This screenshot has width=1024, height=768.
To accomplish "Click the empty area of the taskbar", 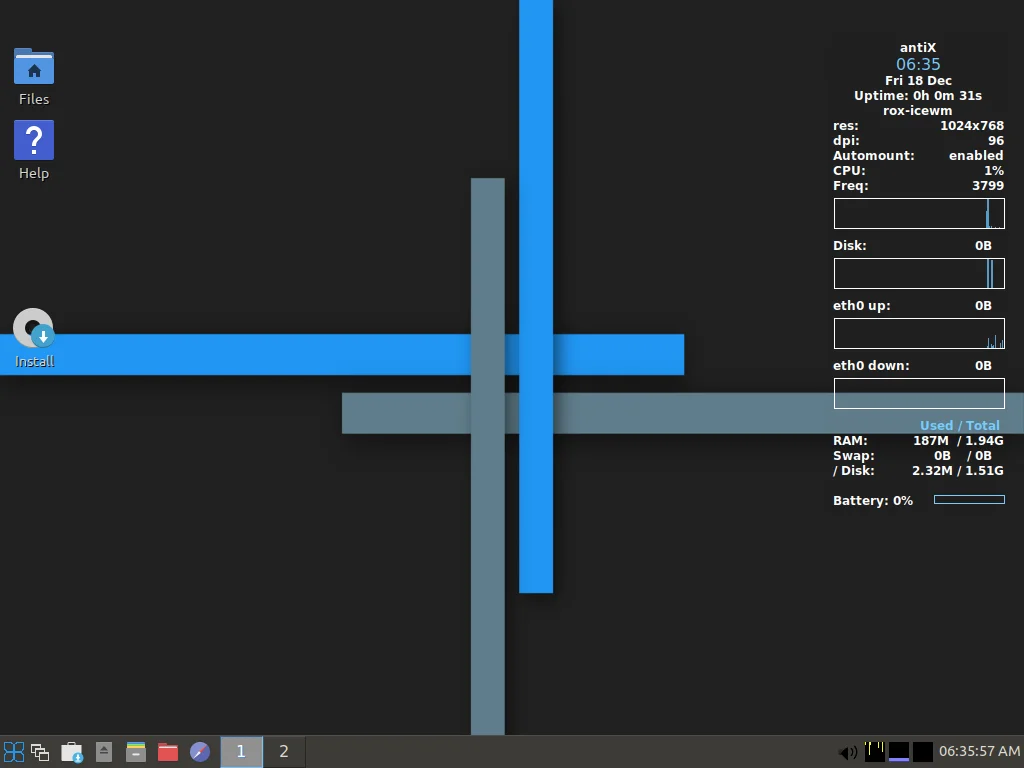I will click(x=560, y=752).
